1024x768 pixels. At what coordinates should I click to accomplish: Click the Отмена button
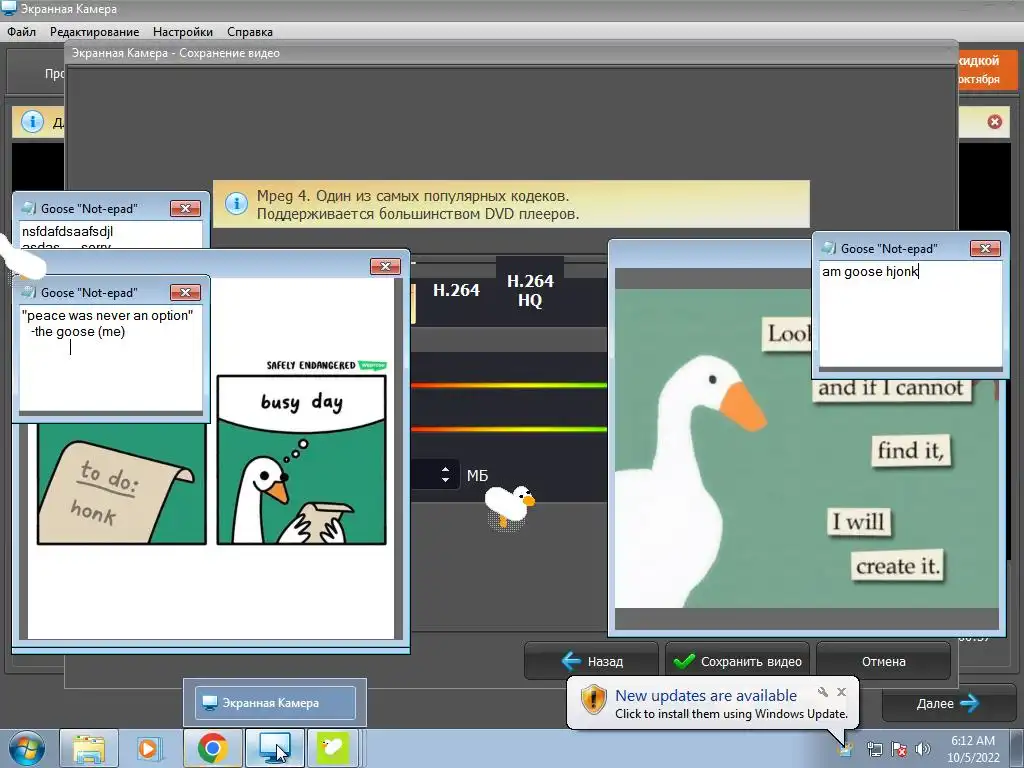pos(883,661)
